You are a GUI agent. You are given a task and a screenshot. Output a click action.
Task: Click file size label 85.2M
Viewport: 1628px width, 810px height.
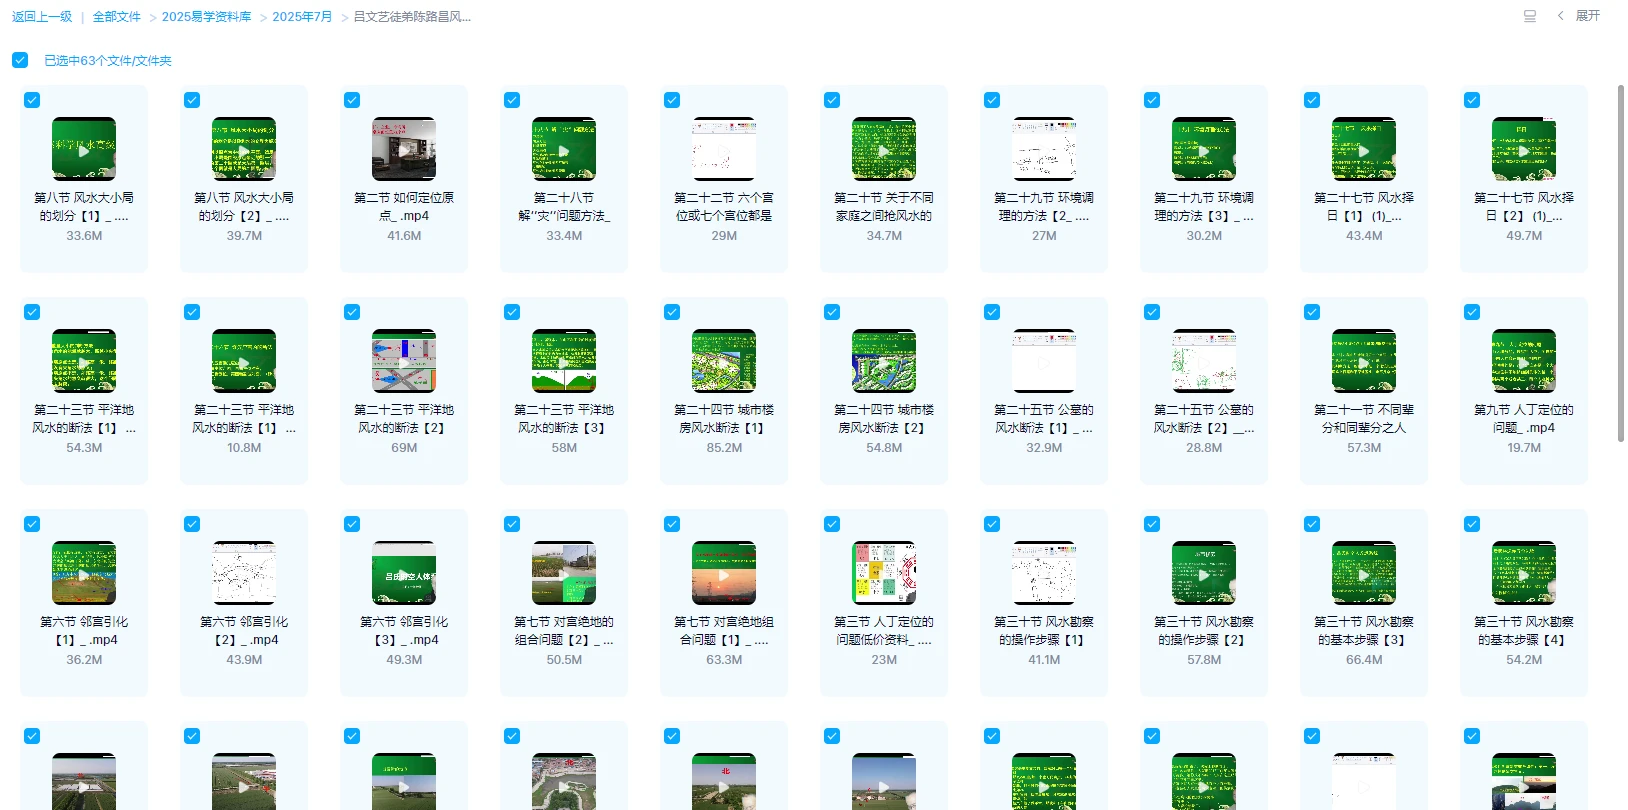click(724, 448)
